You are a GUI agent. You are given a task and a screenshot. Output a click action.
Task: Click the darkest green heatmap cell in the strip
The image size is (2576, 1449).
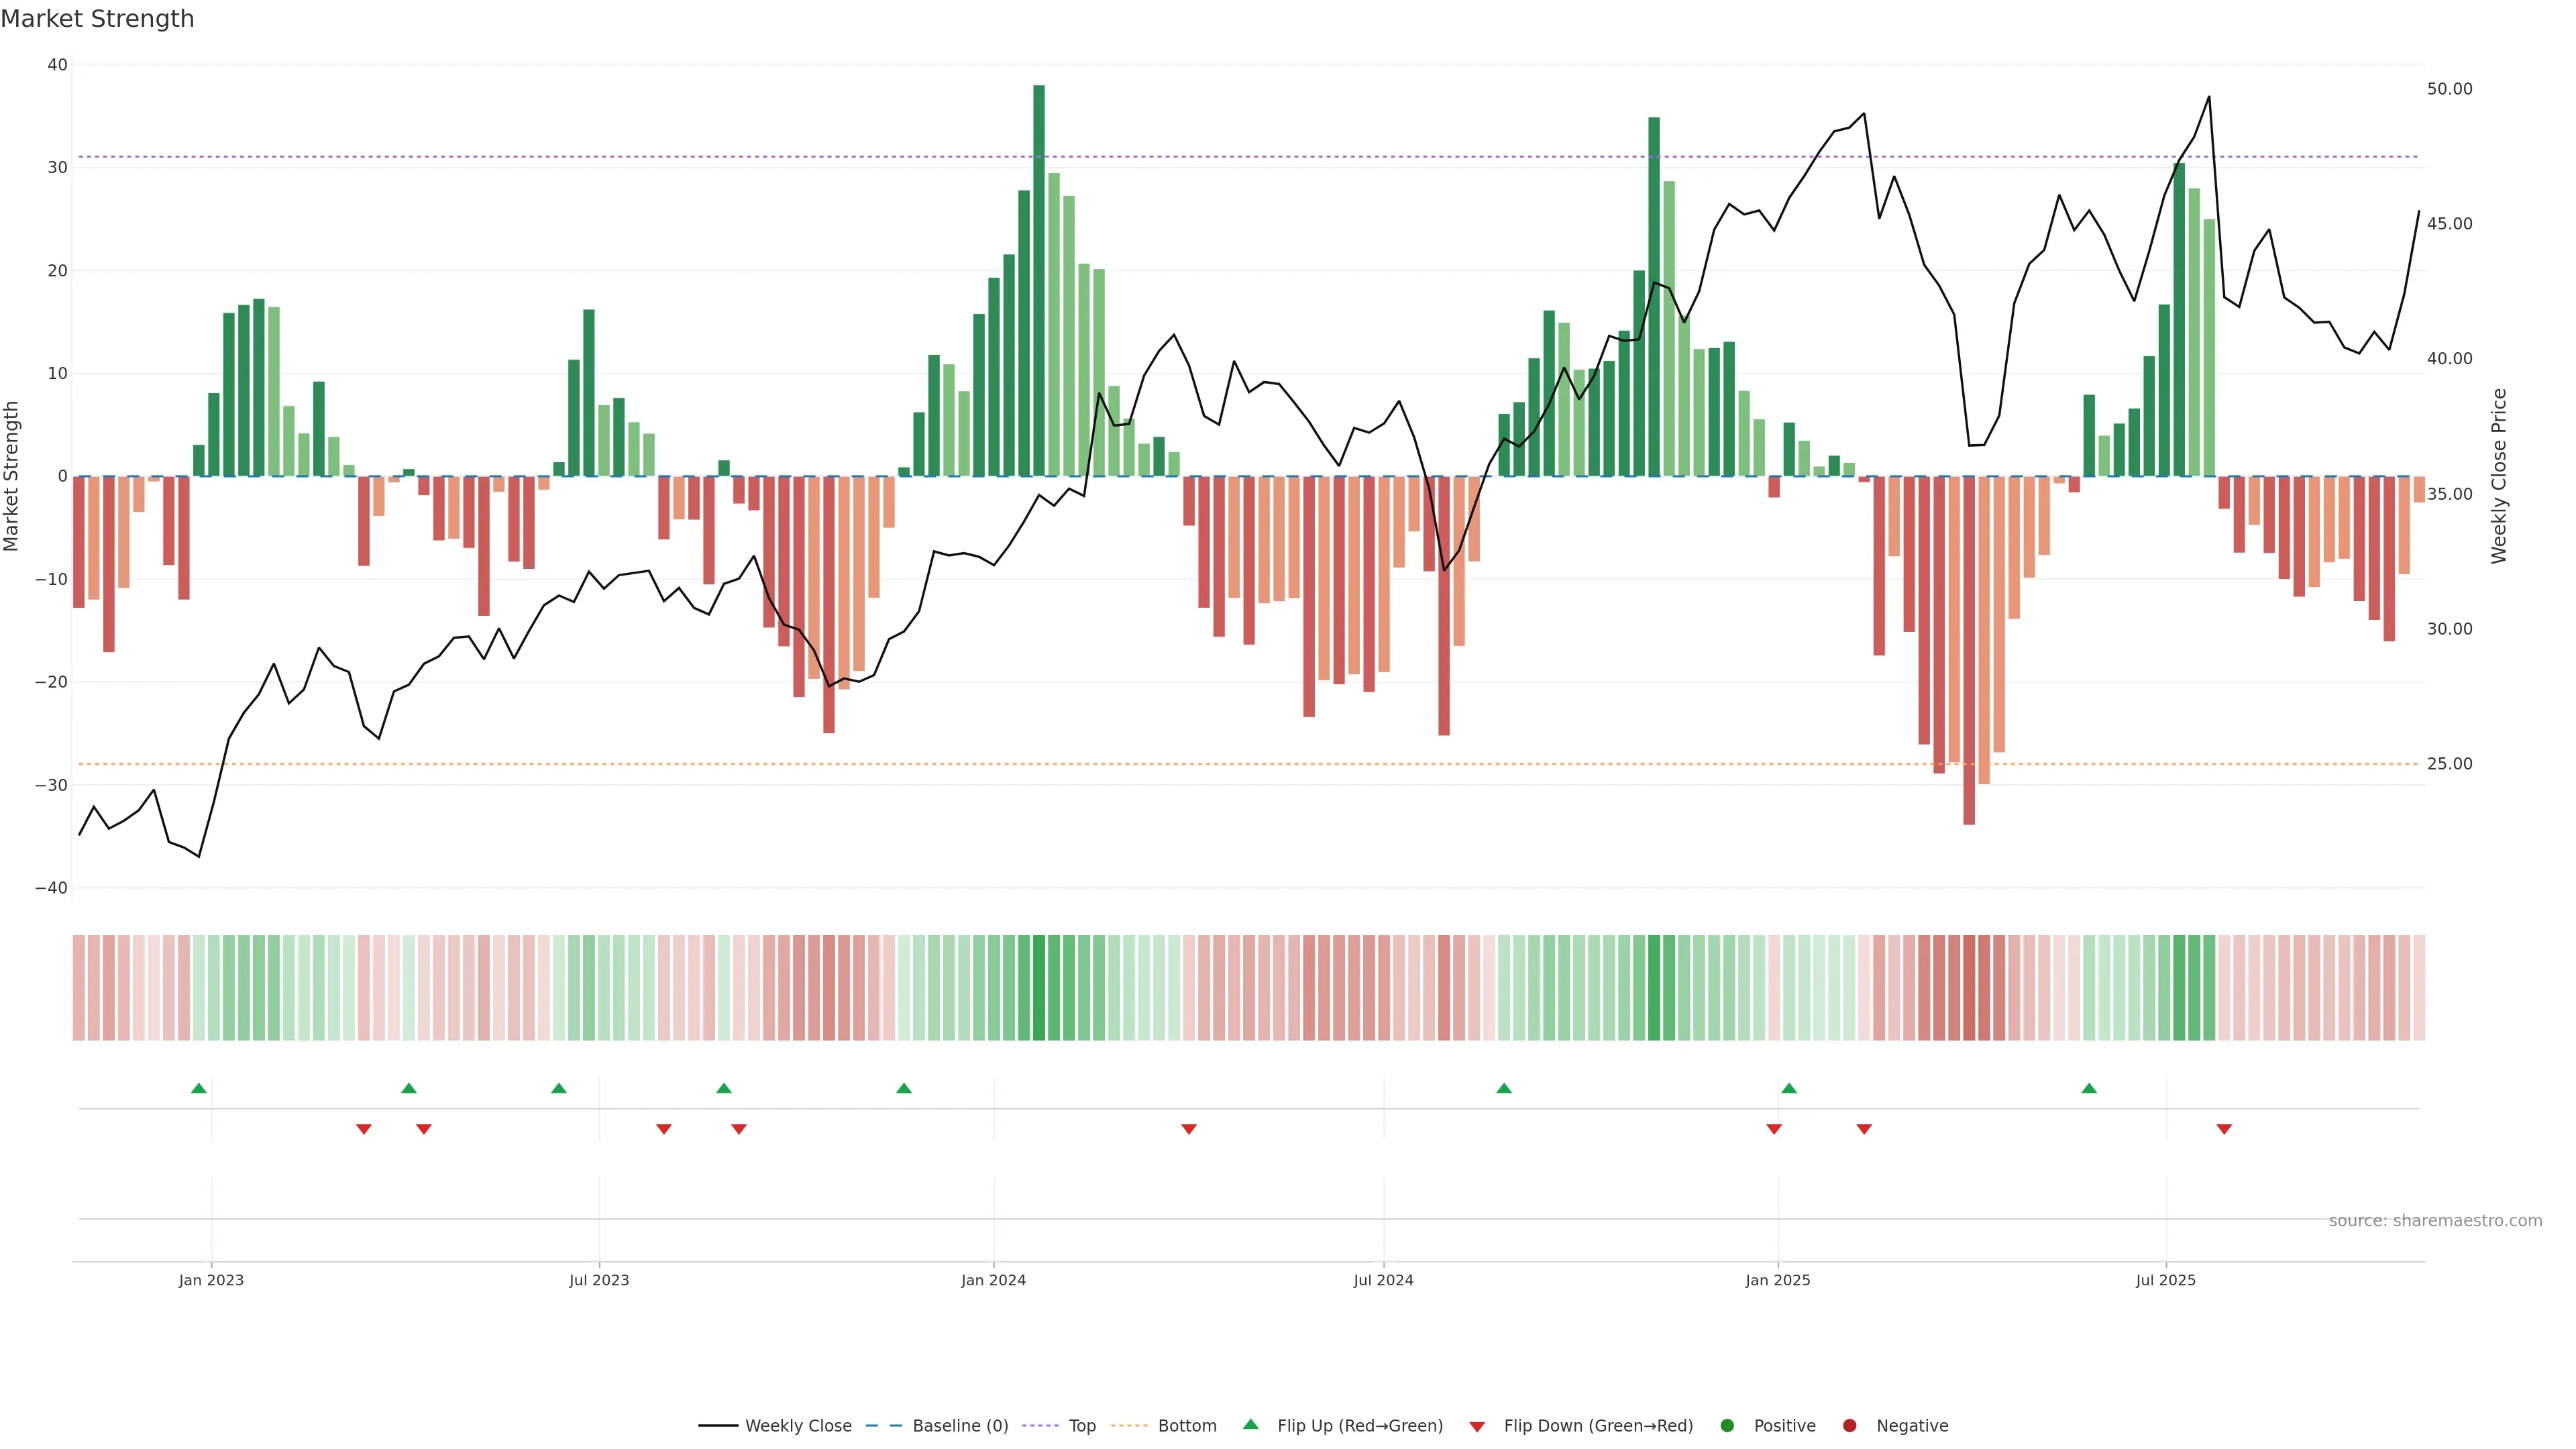click(1039, 988)
